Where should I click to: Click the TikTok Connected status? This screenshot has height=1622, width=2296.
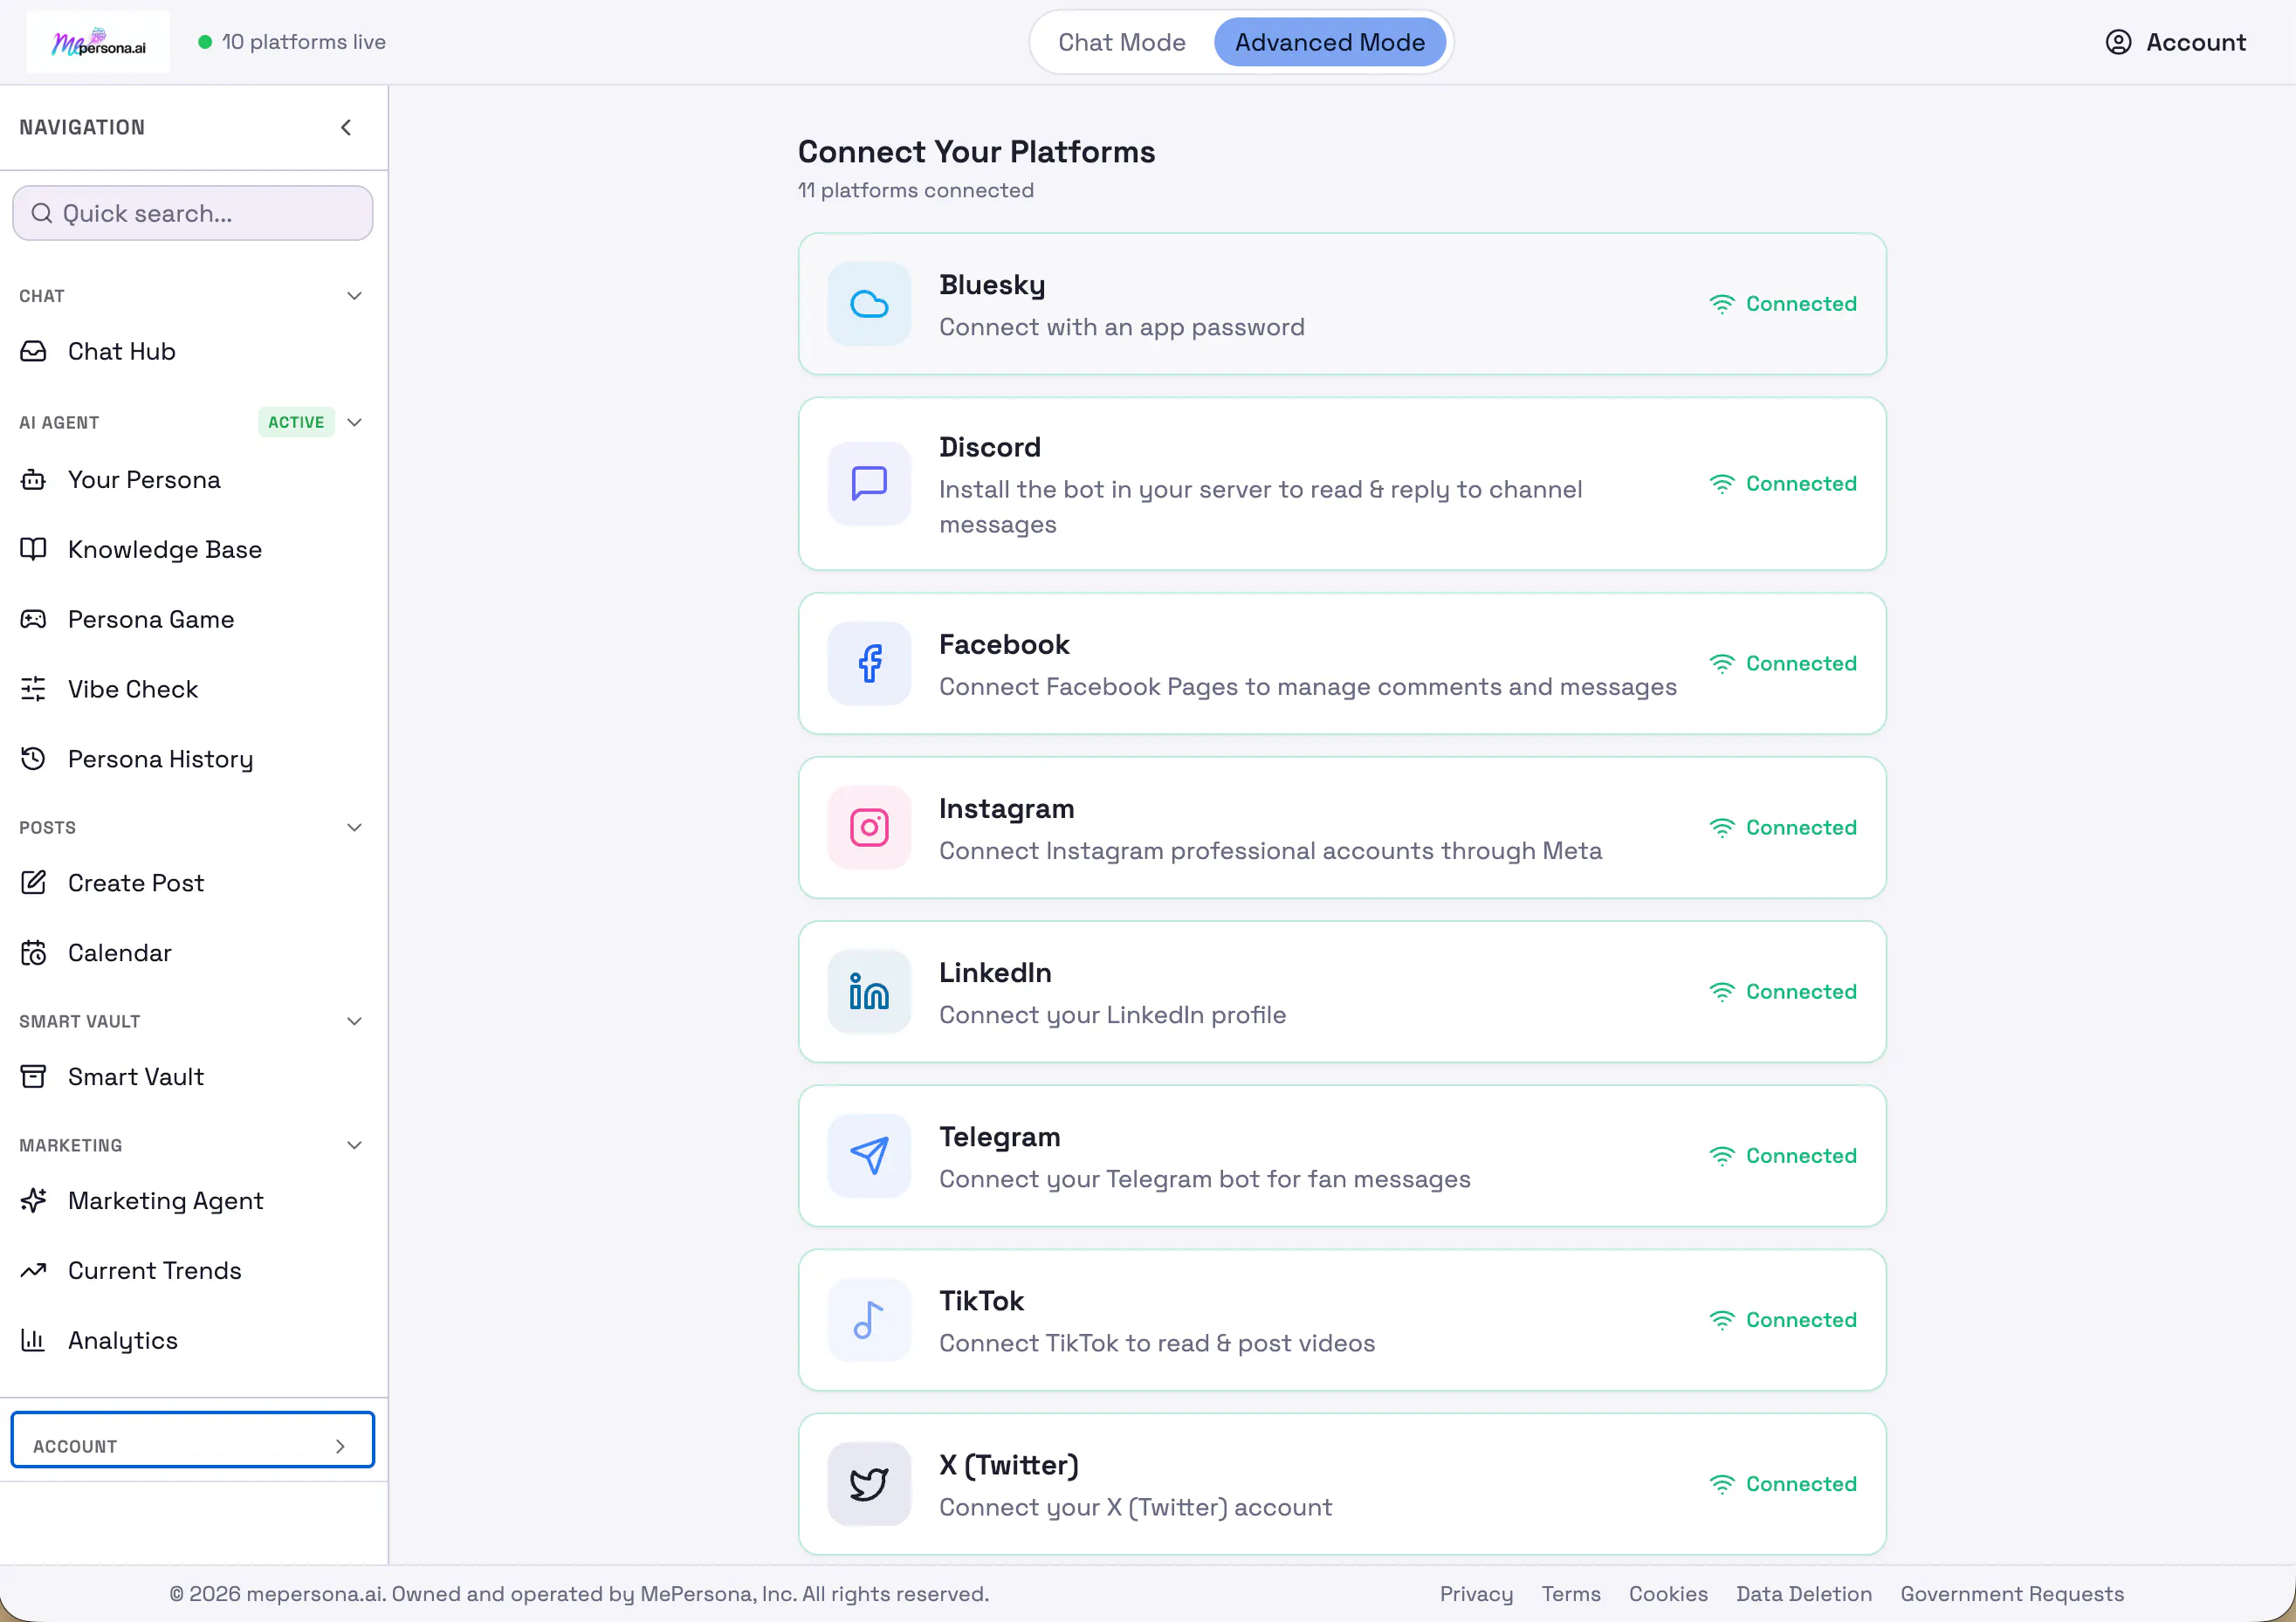pyautogui.click(x=1783, y=1320)
